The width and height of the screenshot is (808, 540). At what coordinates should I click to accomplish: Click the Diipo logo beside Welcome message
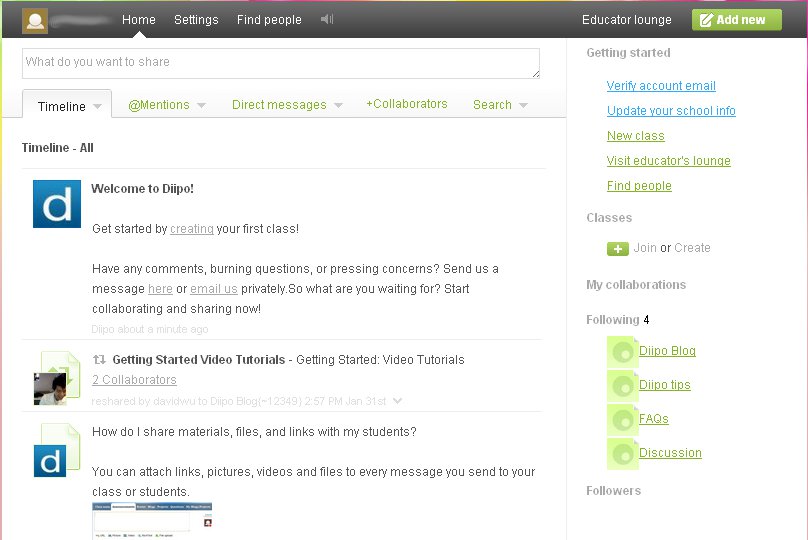(x=57, y=204)
